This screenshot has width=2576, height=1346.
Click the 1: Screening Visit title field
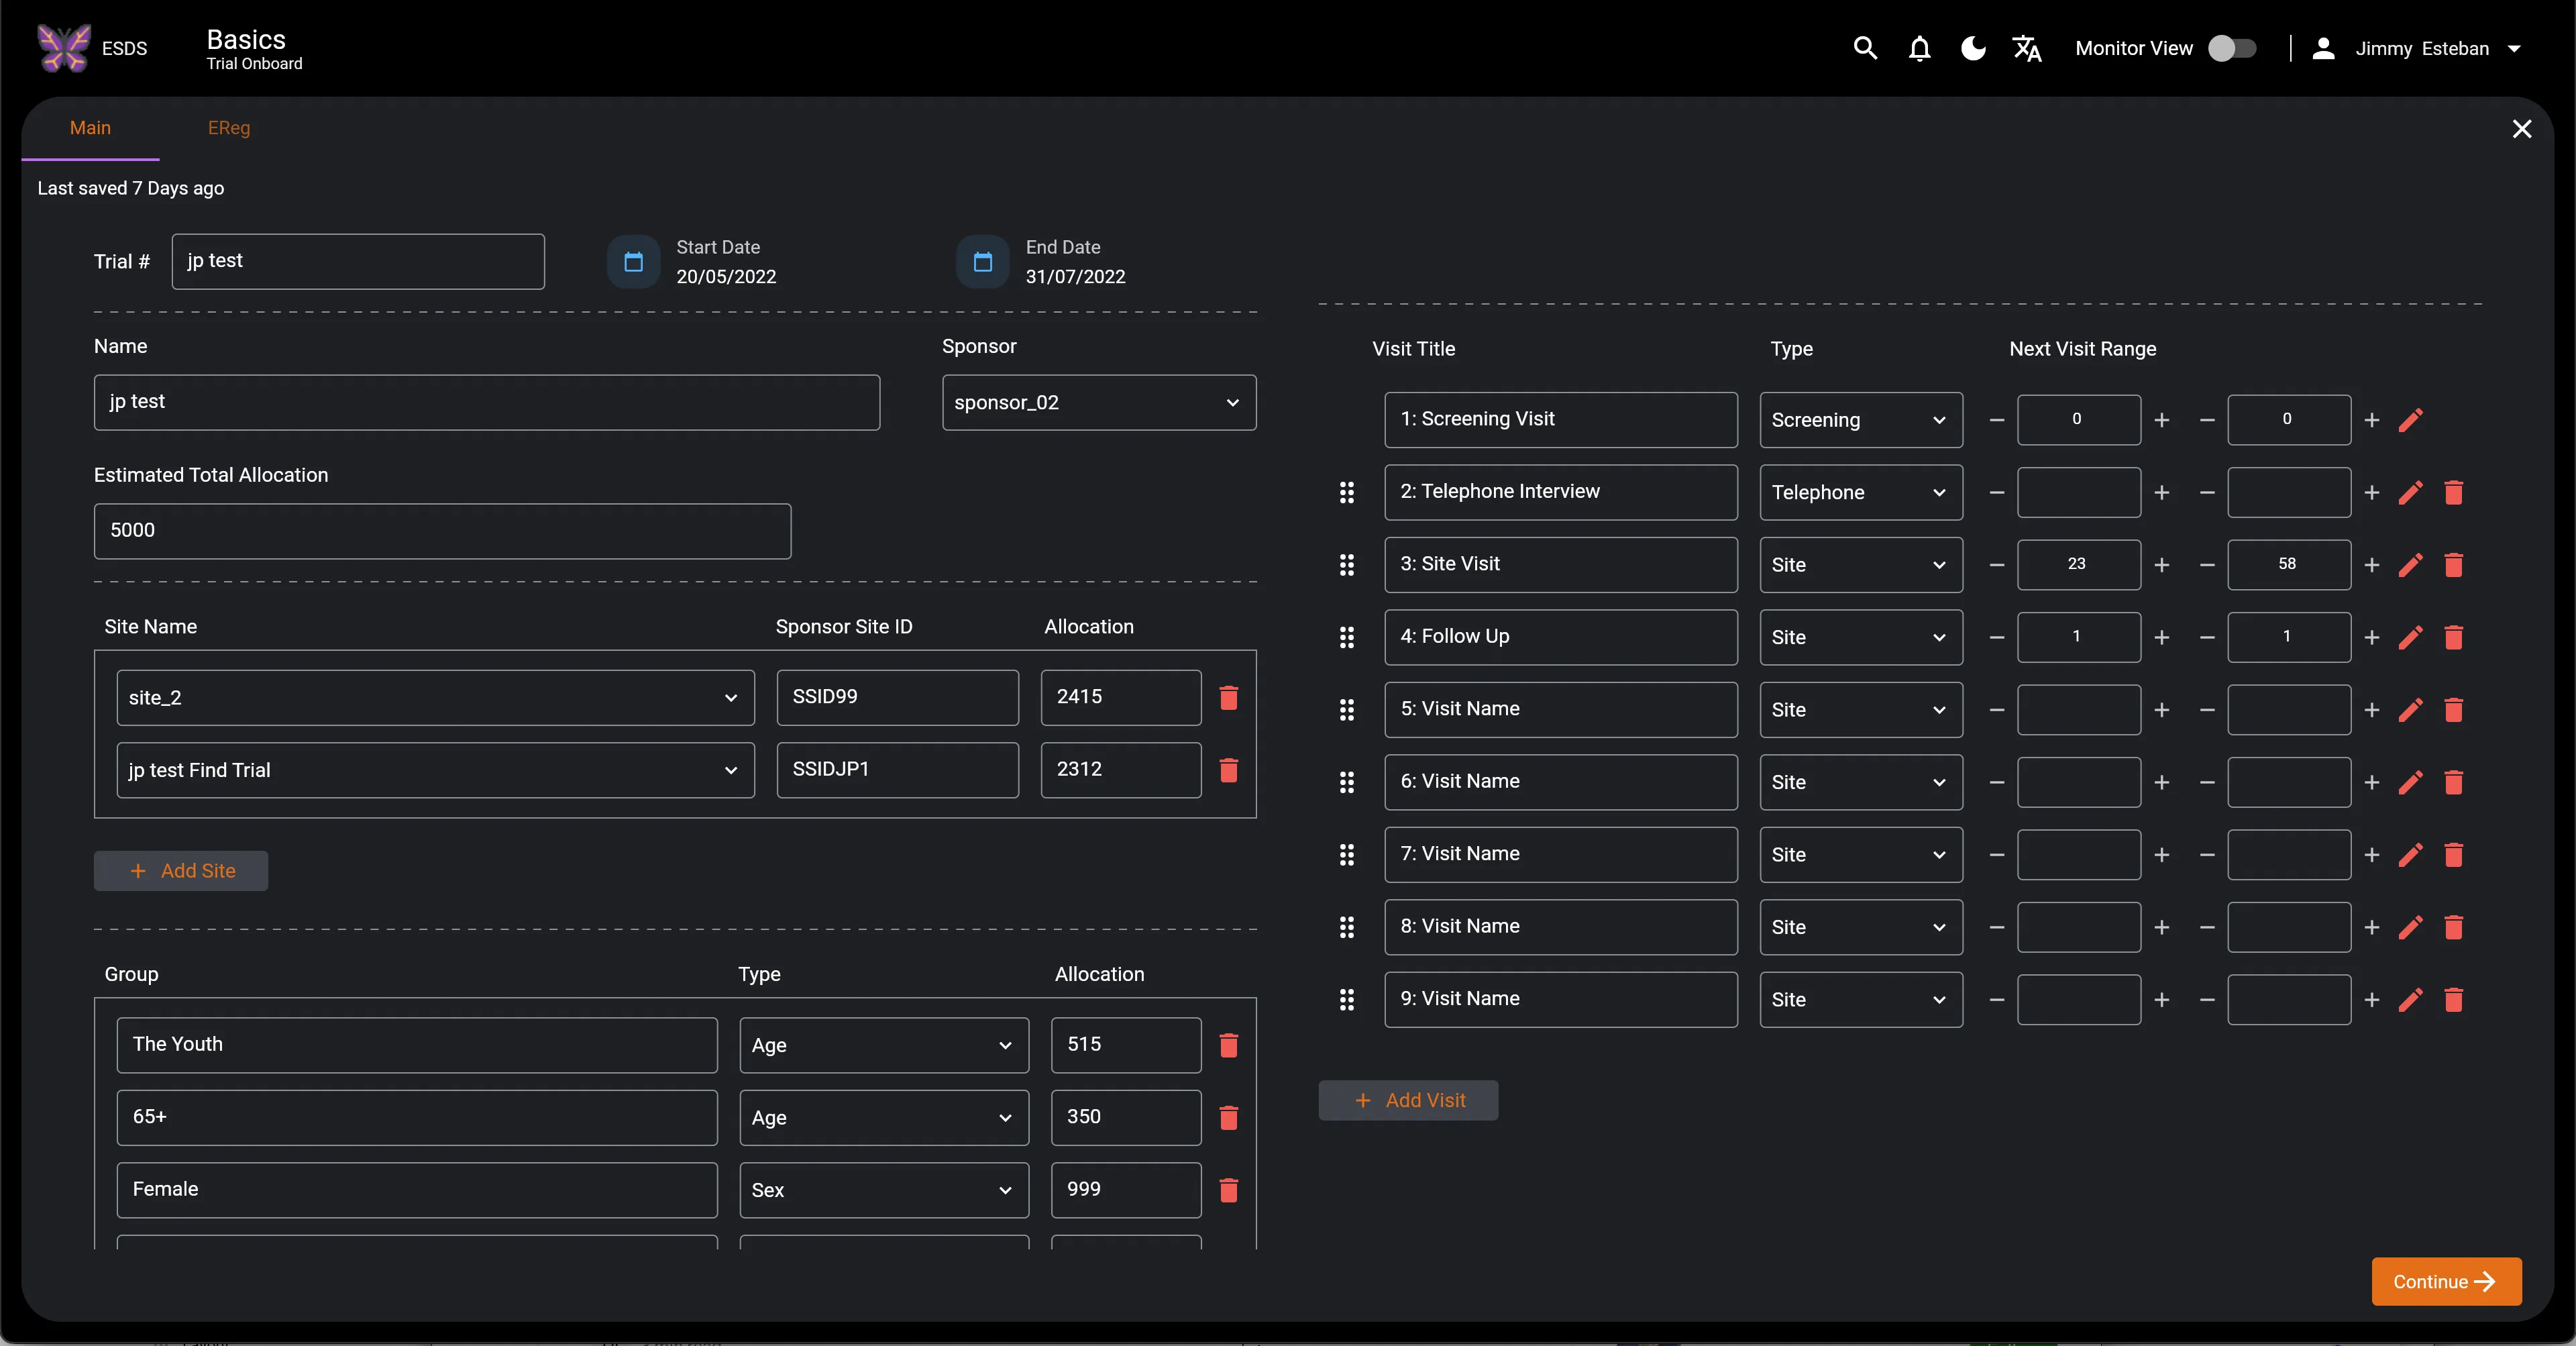point(1561,420)
